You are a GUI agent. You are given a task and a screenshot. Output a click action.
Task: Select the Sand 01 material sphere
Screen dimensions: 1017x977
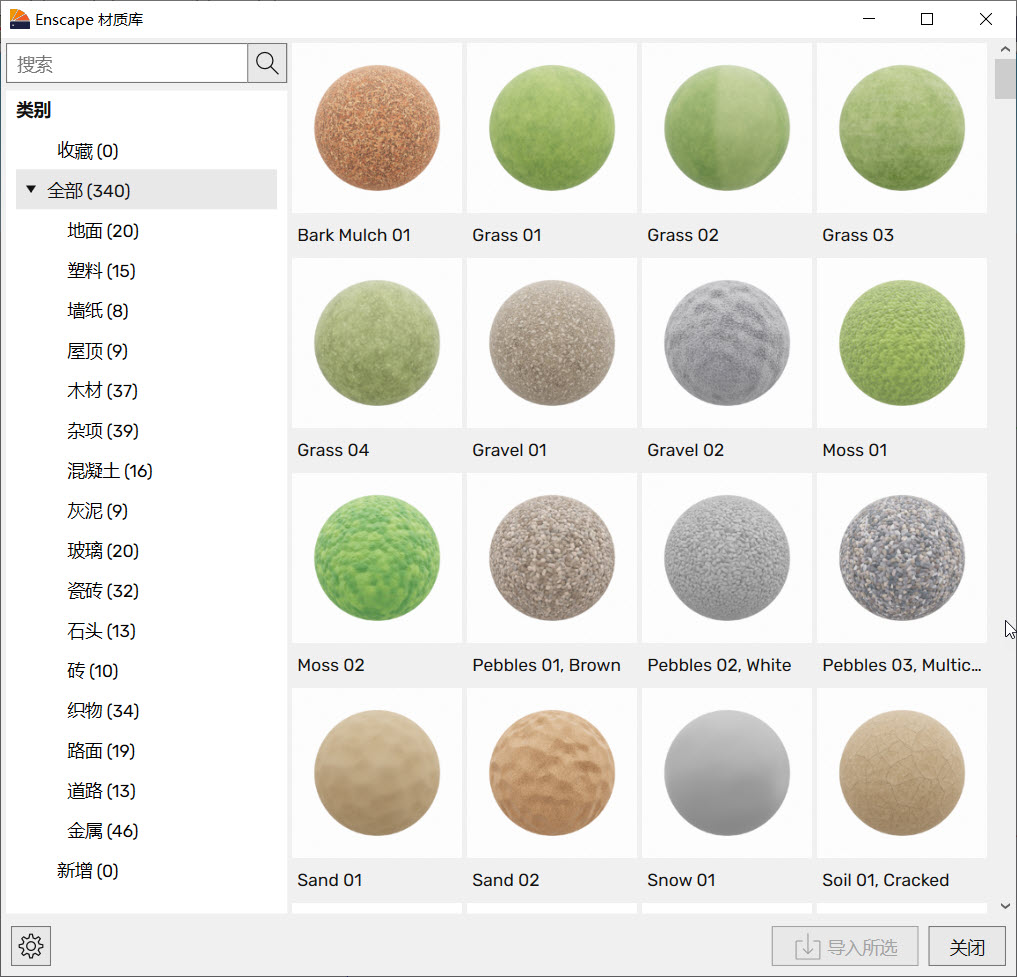[377, 773]
